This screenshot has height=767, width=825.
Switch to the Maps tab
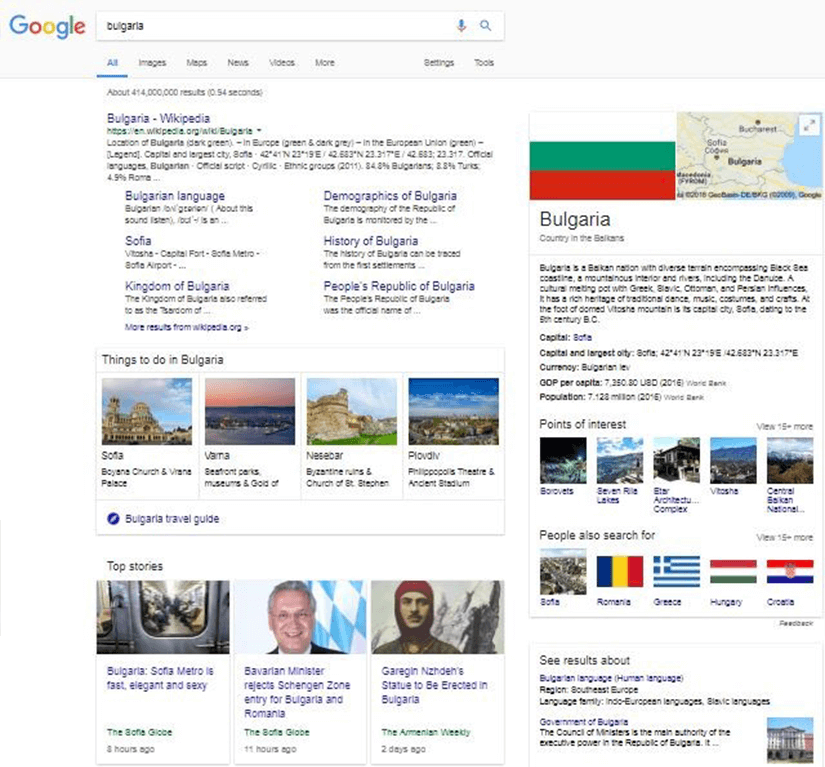(197, 63)
